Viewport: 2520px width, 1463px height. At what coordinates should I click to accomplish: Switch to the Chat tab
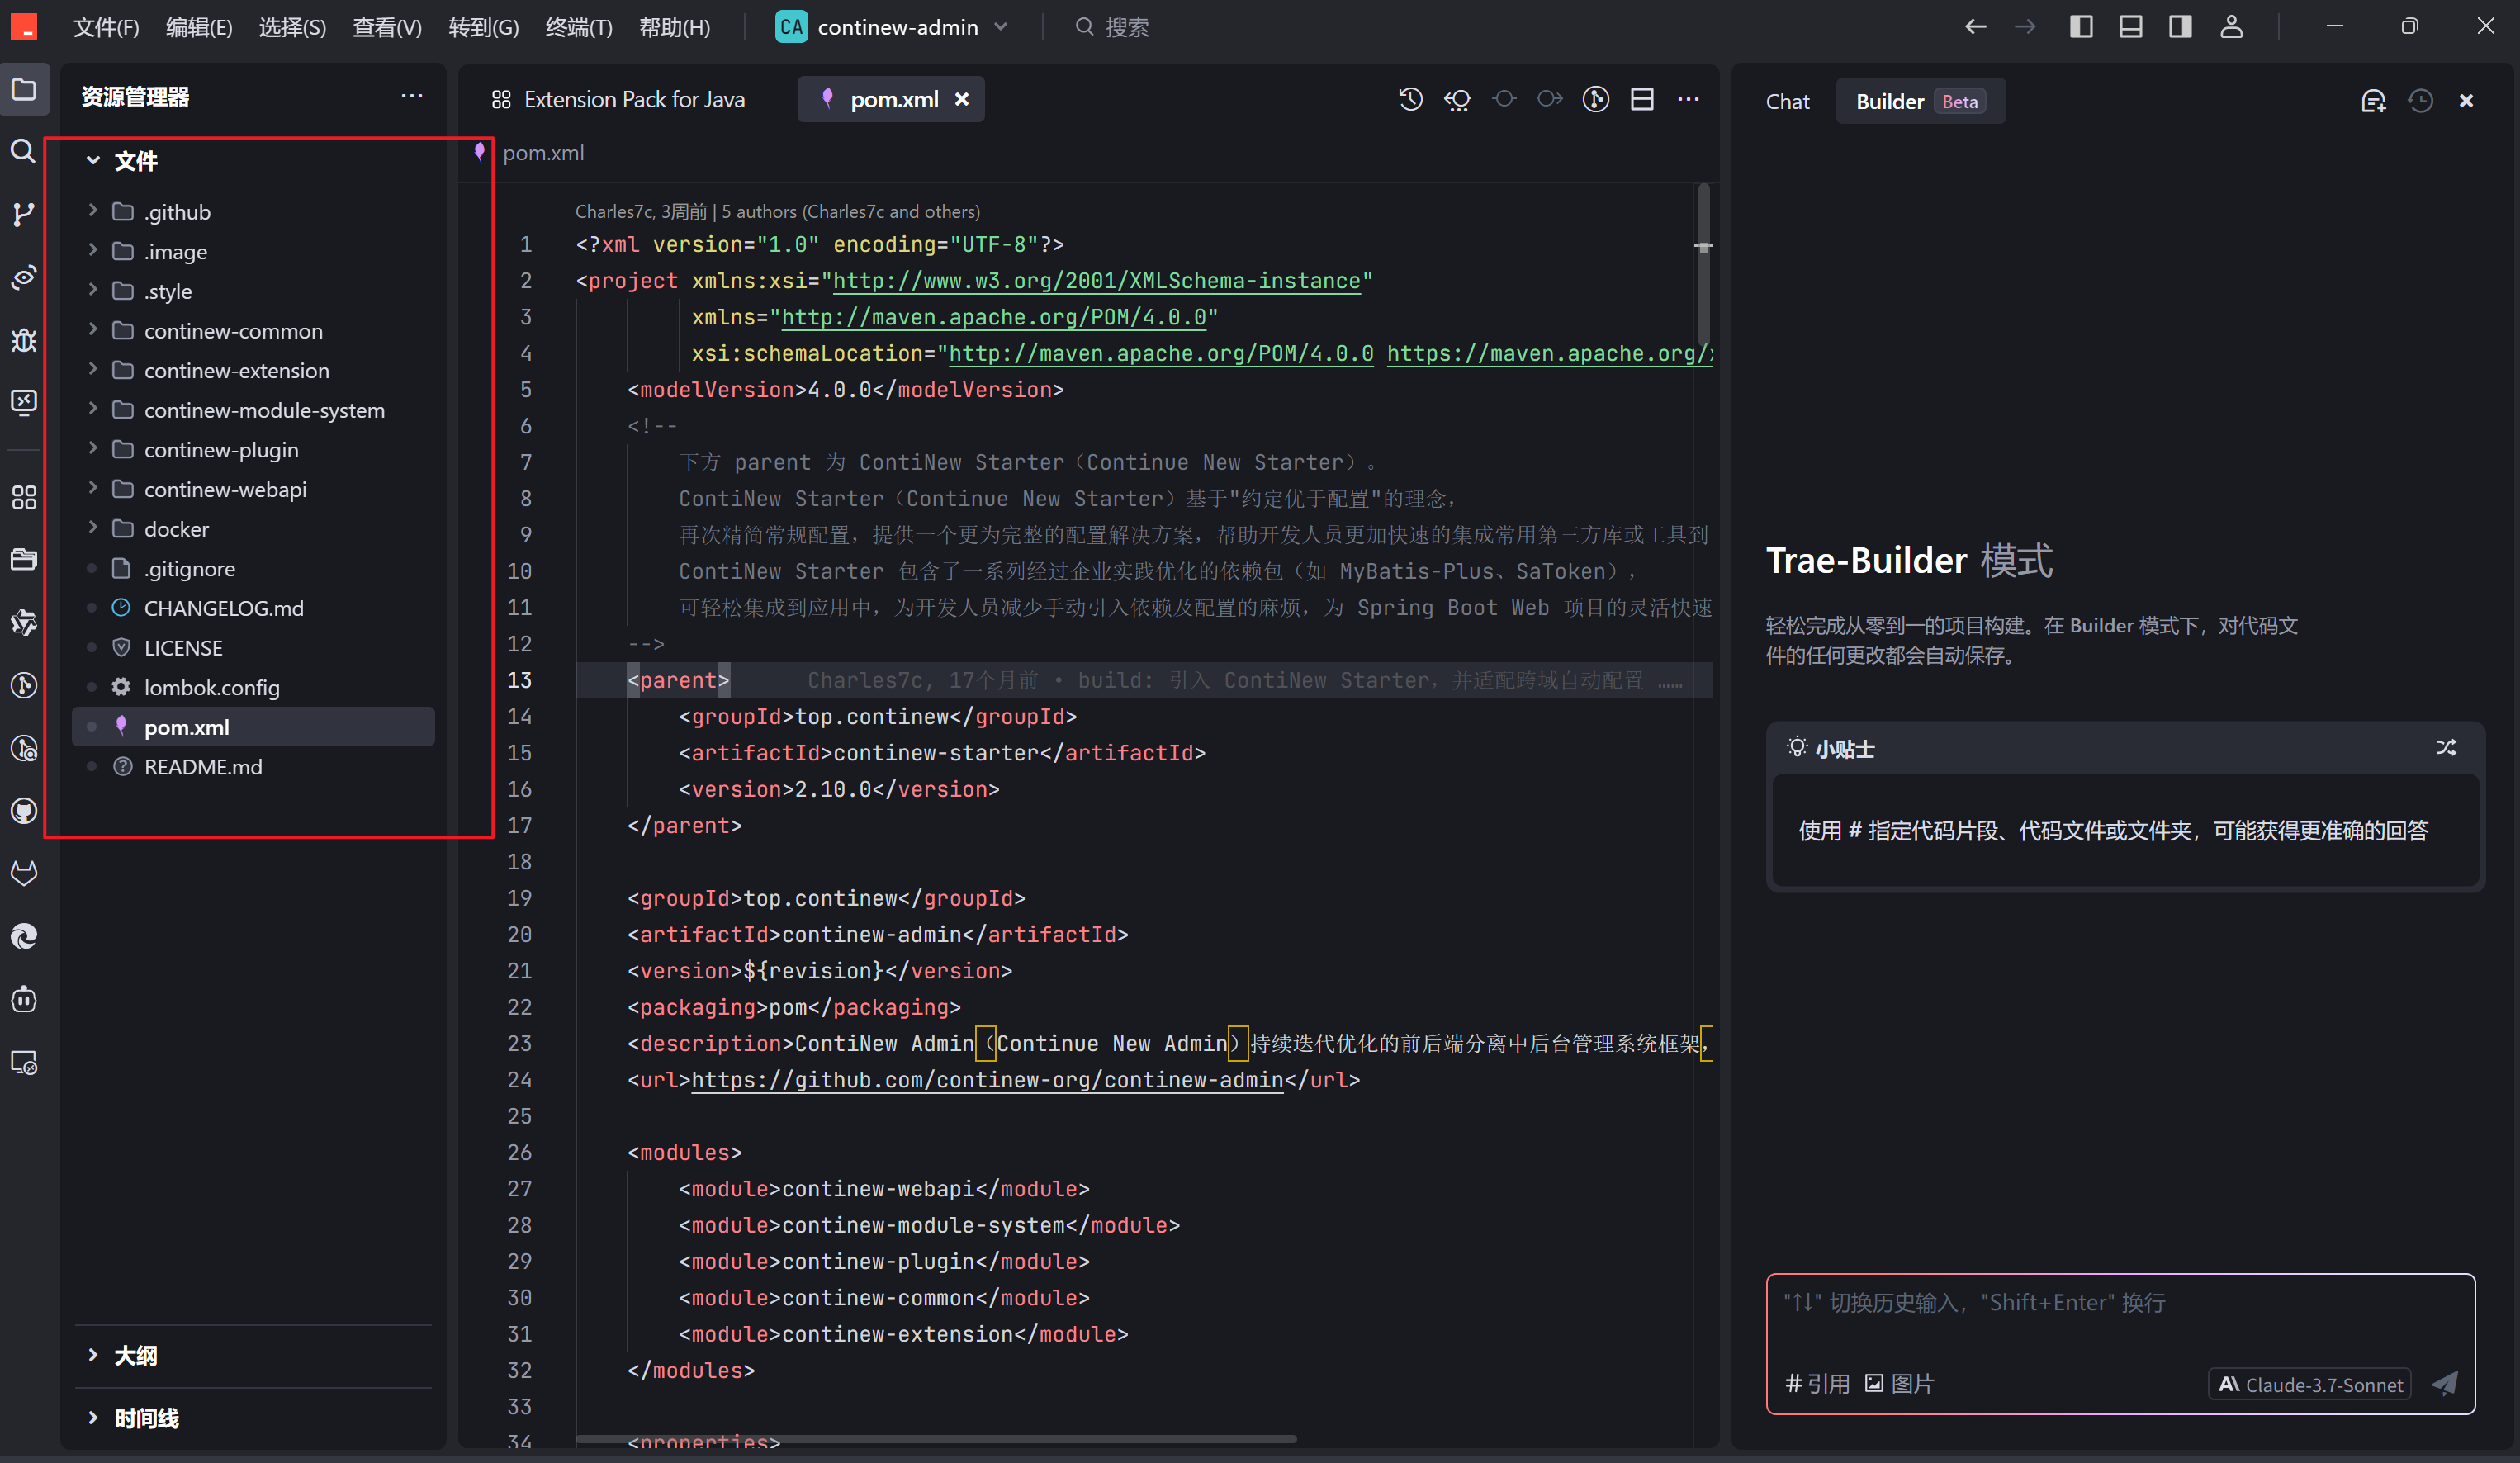(1787, 101)
